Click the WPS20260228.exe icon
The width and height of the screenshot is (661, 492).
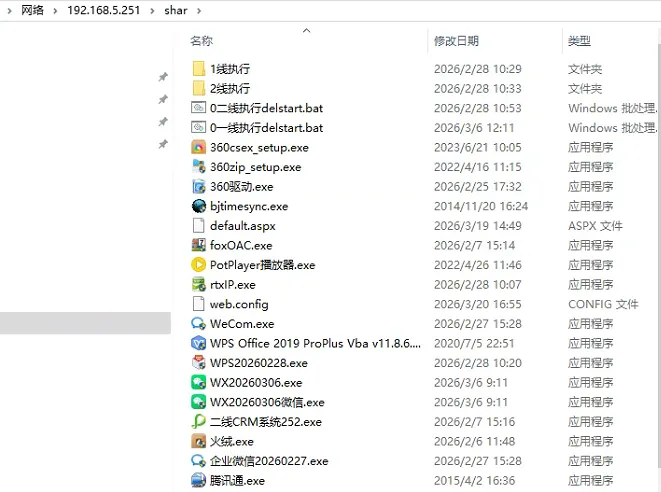click(199, 363)
